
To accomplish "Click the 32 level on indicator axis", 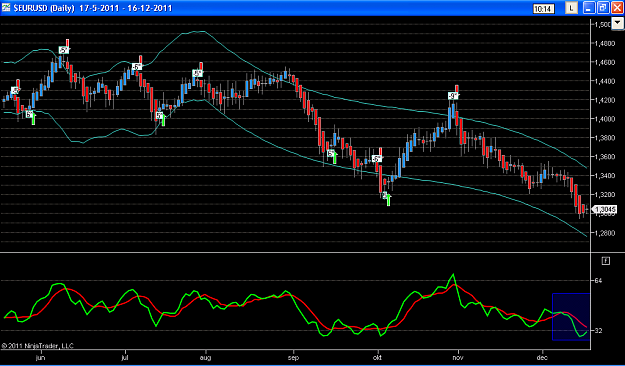I will click(x=598, y=331).
